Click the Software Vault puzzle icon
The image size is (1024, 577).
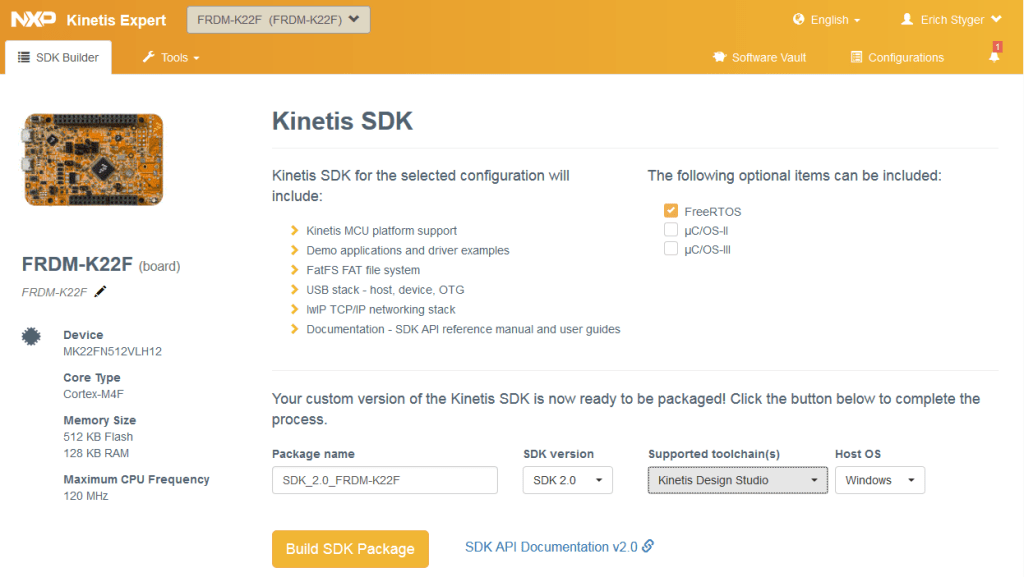pos(719,57)
